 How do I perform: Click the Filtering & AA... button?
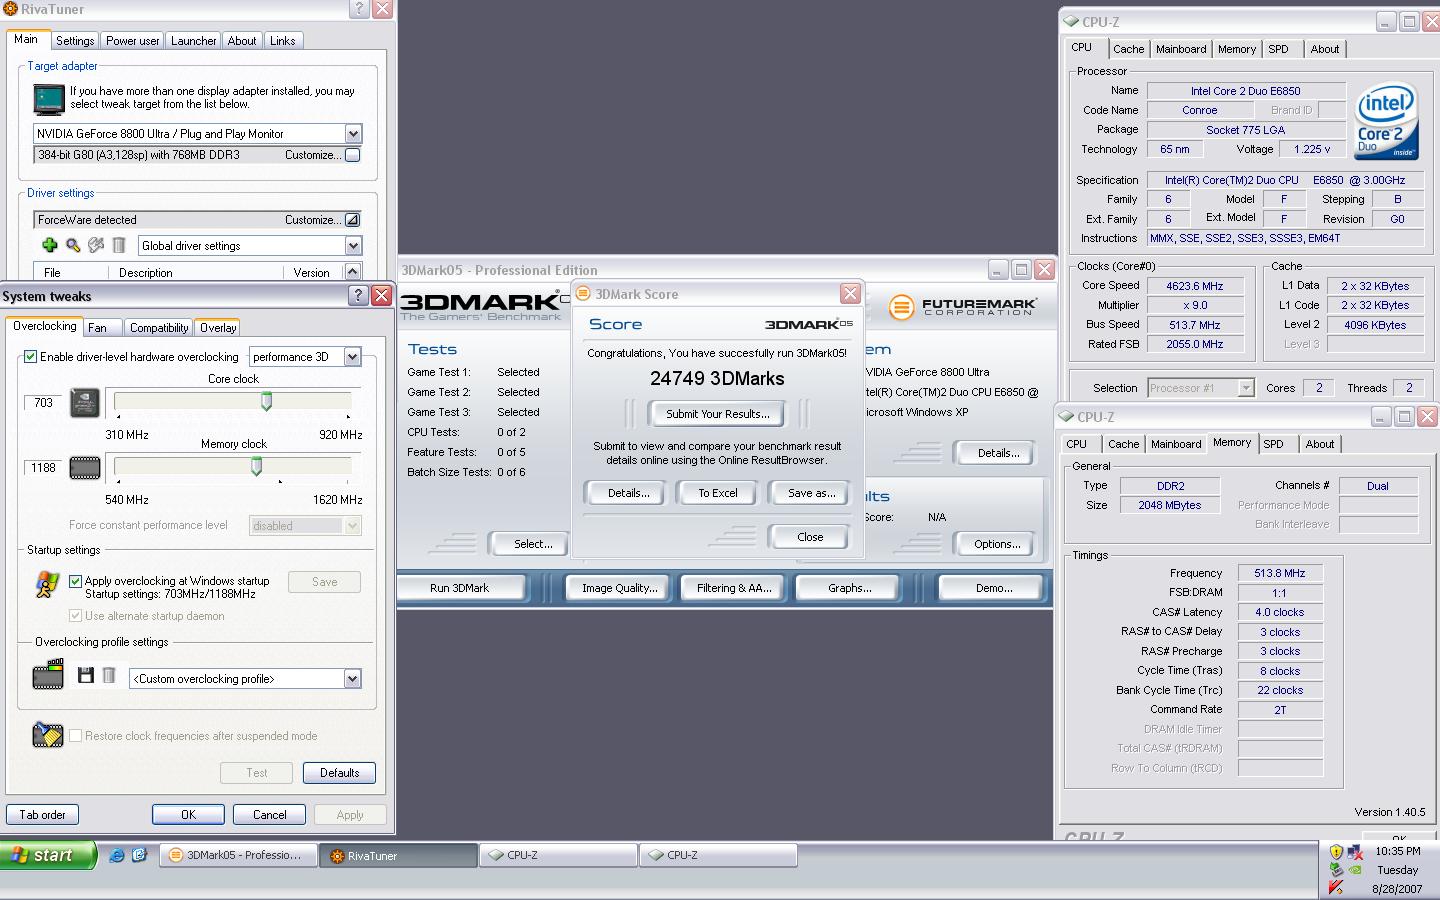click(734, 588)
